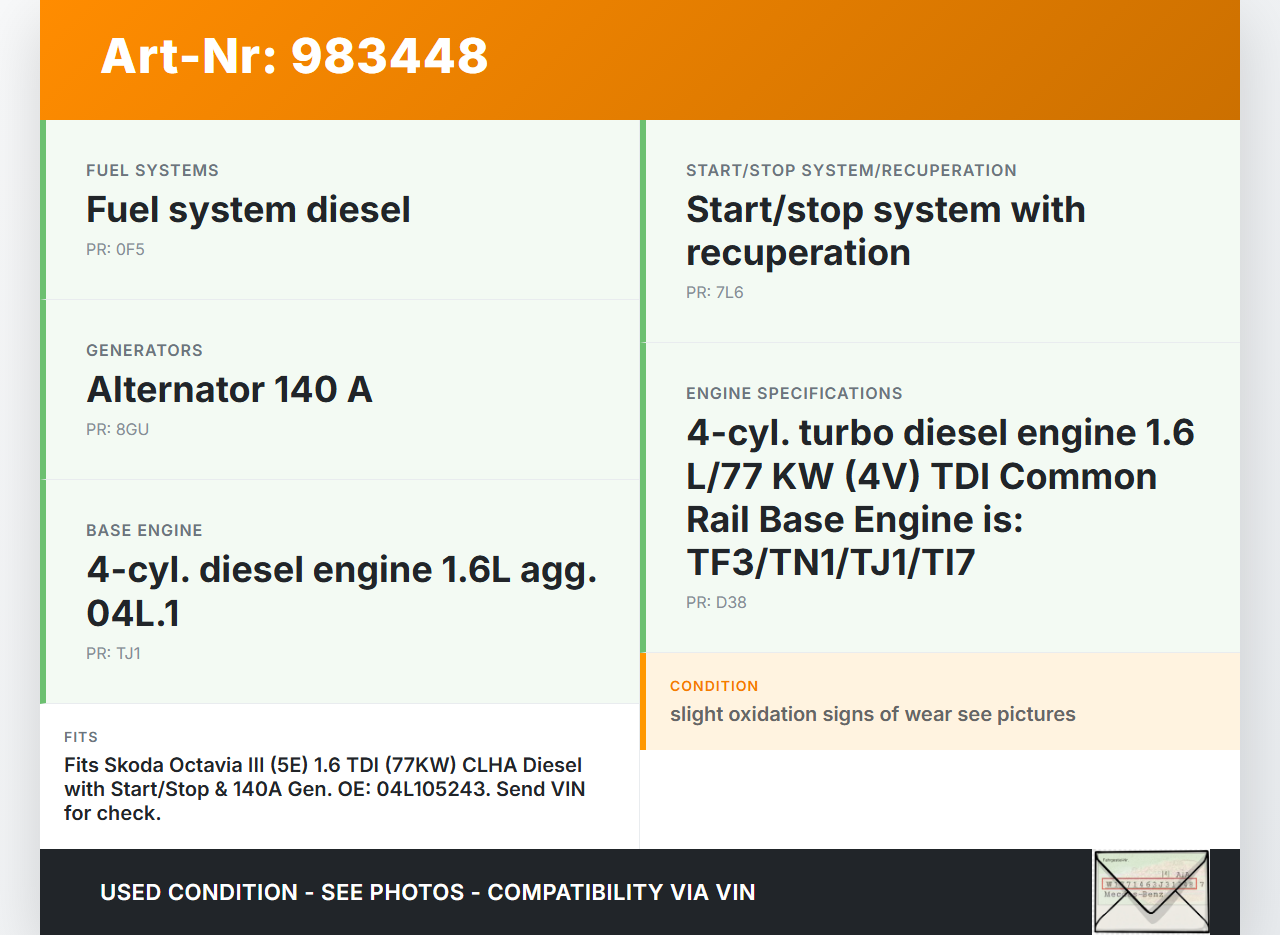
Task: Click the PR: 0F5 code
Action: 115,249
